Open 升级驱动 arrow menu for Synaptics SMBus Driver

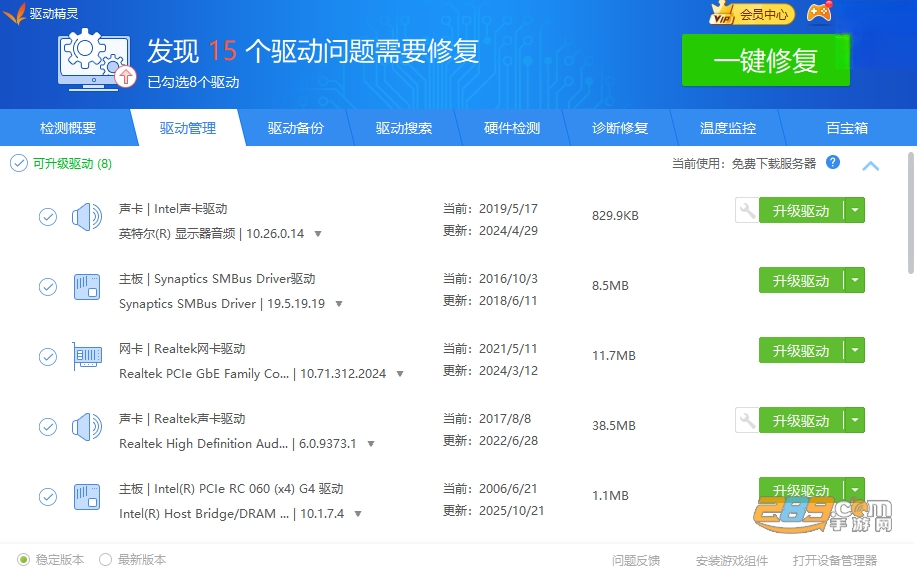pos(855,280)
